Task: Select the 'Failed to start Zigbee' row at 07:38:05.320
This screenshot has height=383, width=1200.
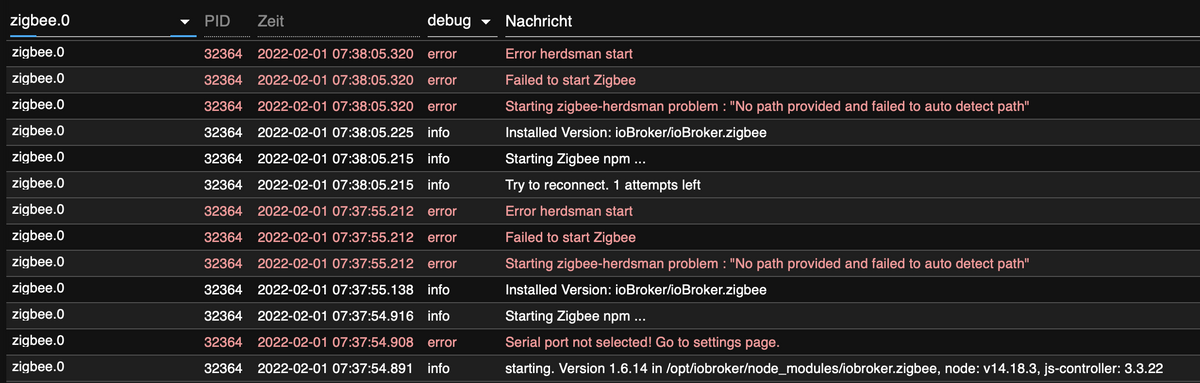Action: (600, 80)
